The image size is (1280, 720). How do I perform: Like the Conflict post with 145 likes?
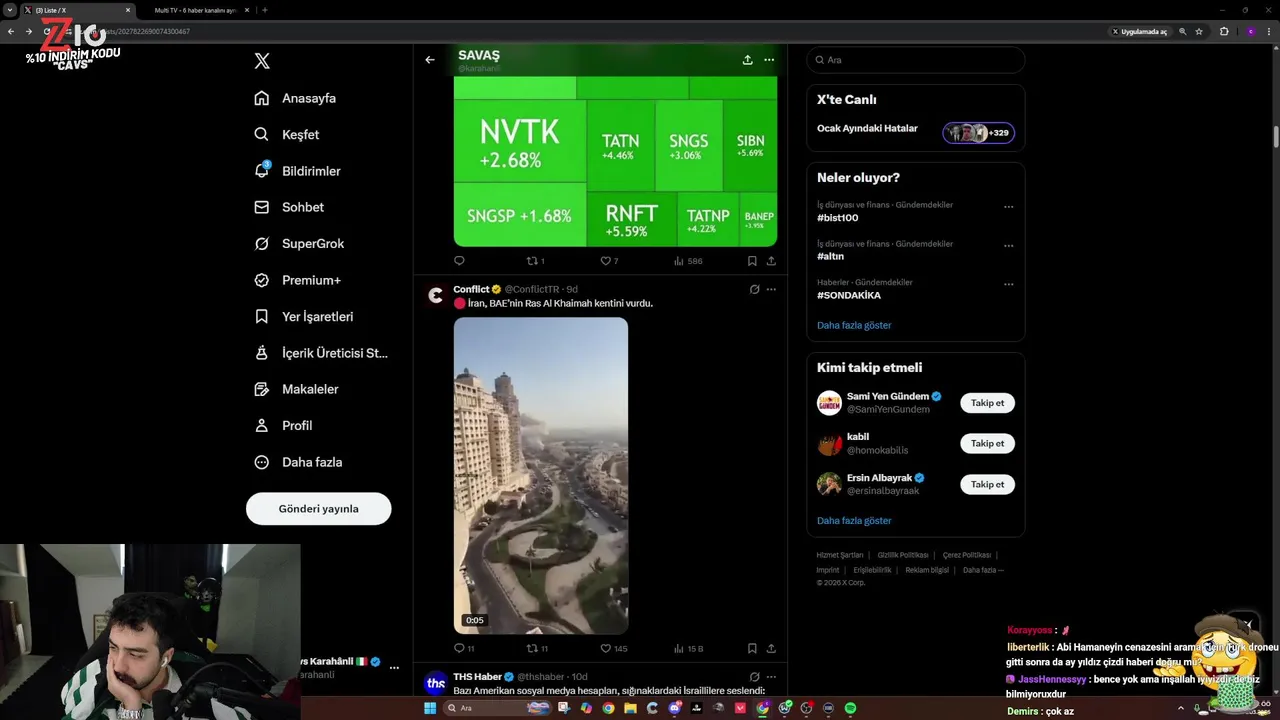coord(613,648)
